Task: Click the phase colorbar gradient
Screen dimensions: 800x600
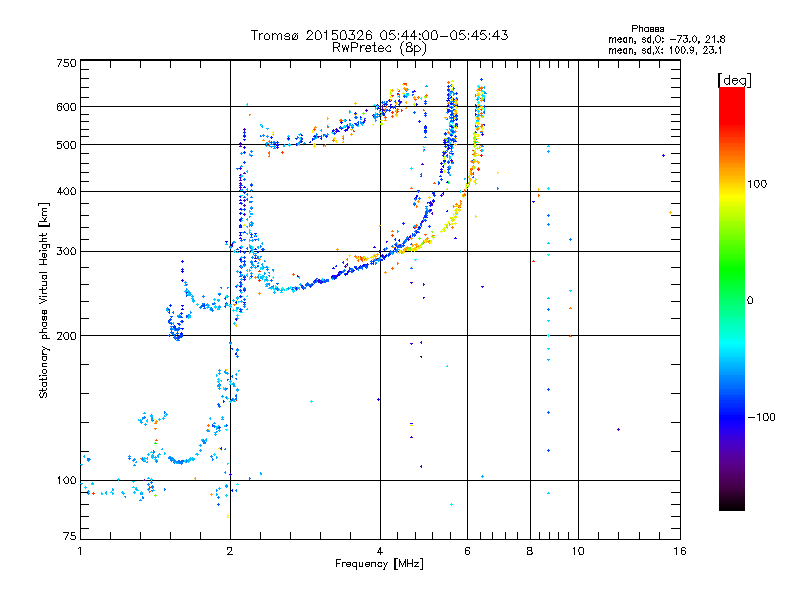Action: (x=732, y=299)
